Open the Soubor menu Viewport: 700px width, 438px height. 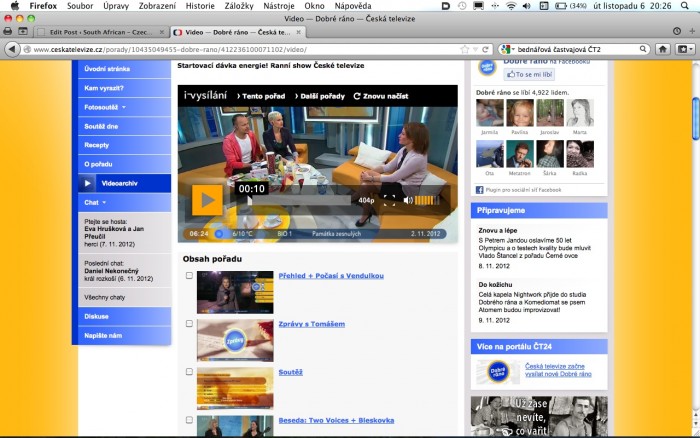pyautogui.click(x=80, y=6)
